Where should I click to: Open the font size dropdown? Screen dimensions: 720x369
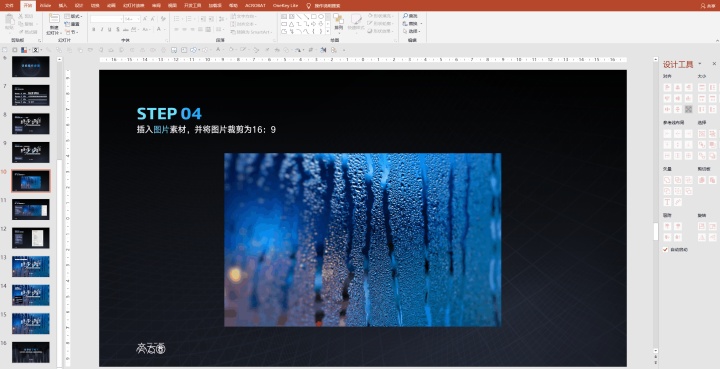pyautogui.click(x=138, y=19)
